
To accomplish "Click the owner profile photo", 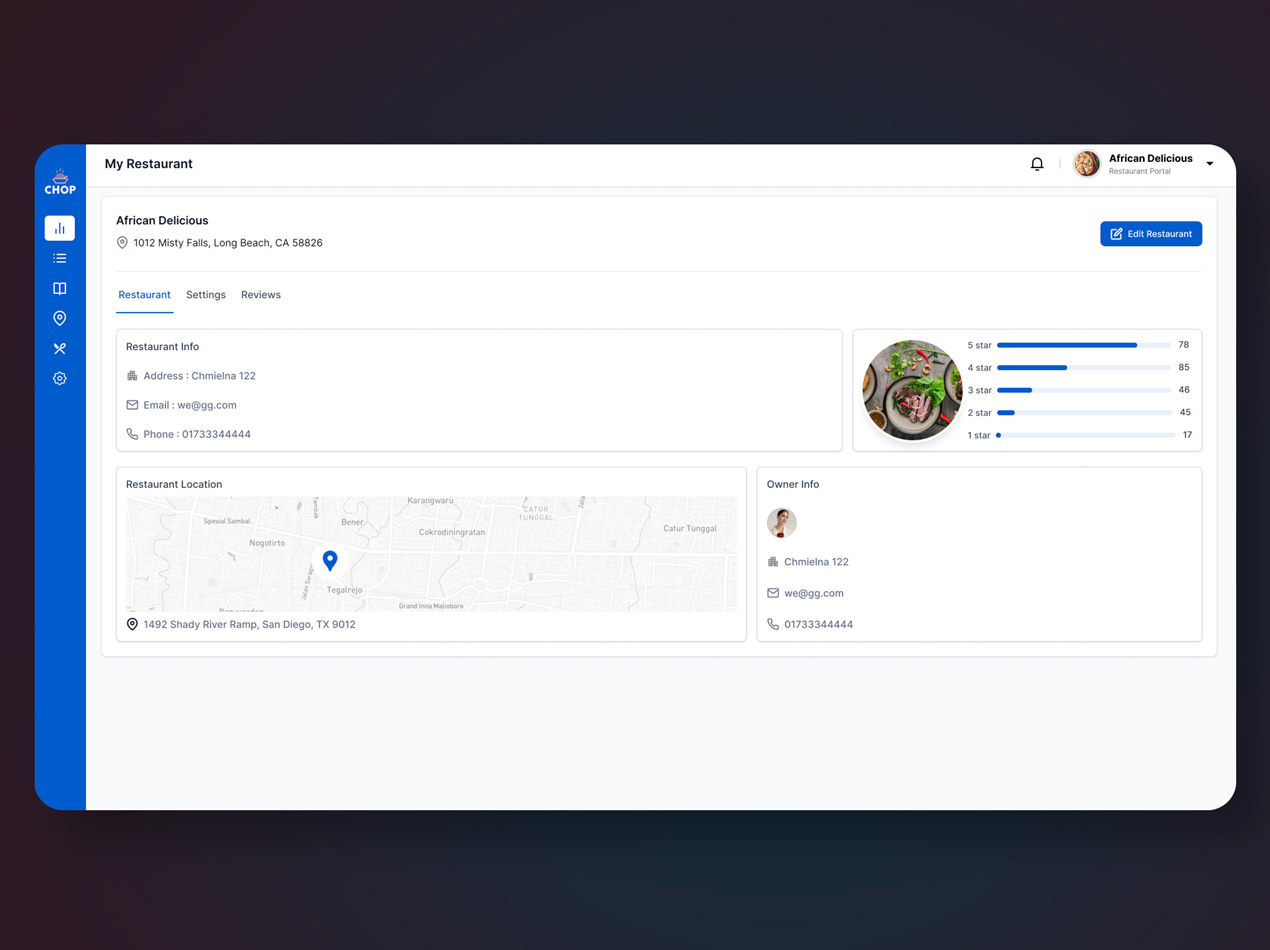I will (x=782, y=522).
